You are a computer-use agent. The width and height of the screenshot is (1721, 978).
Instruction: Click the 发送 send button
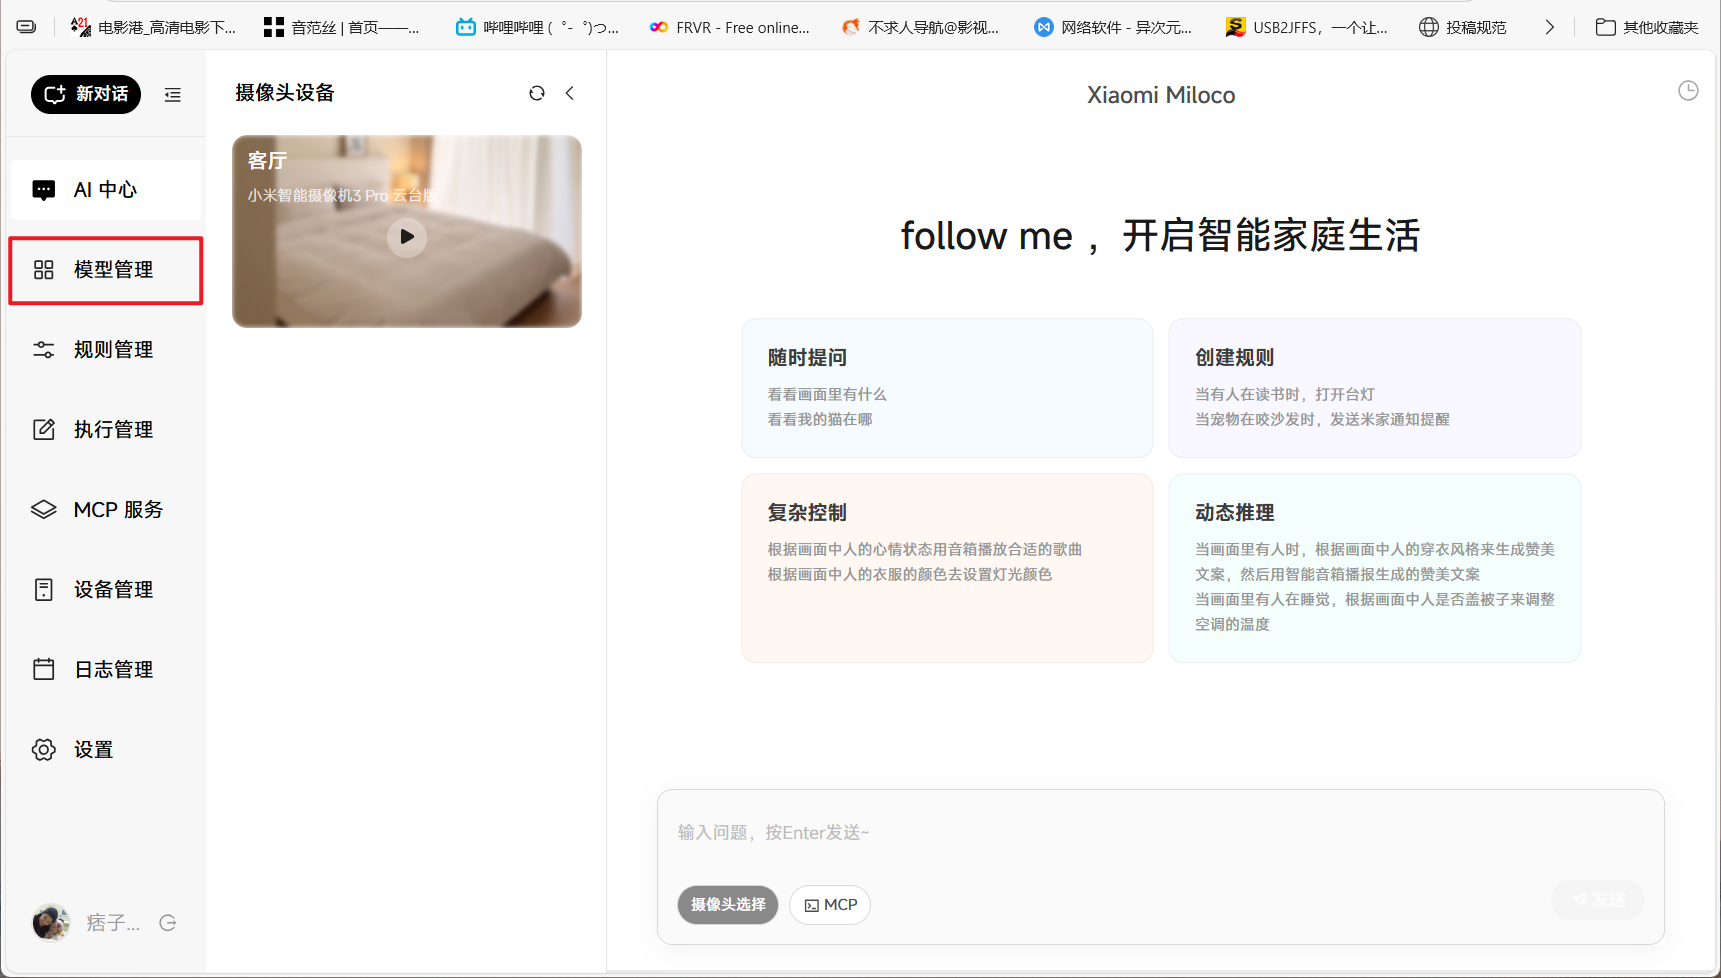click(x=1598, y=900)
